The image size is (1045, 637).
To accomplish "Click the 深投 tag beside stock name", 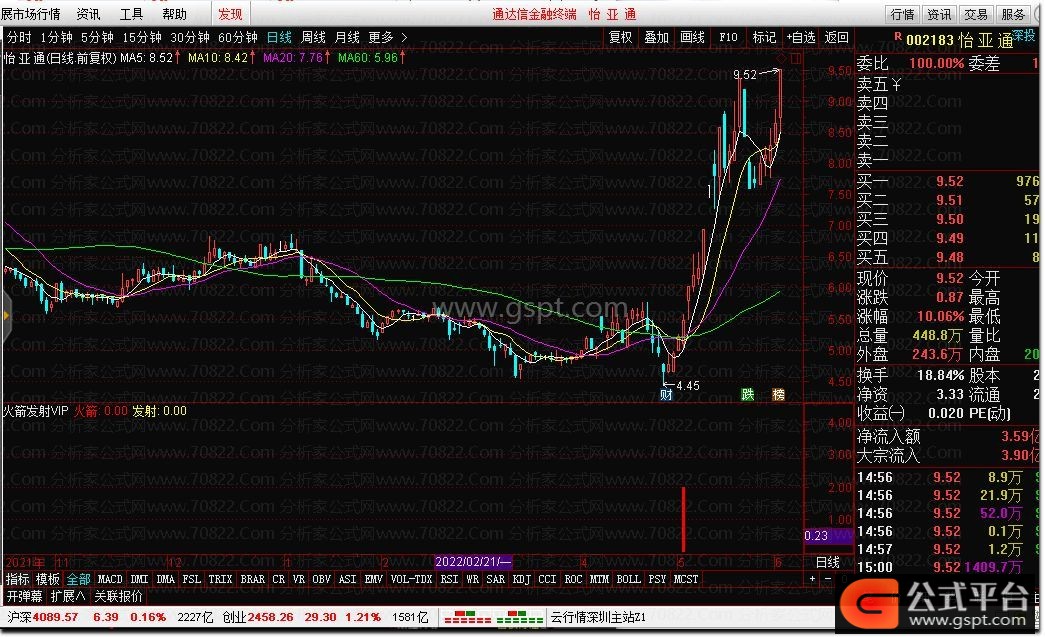I will pos(1024,35).
